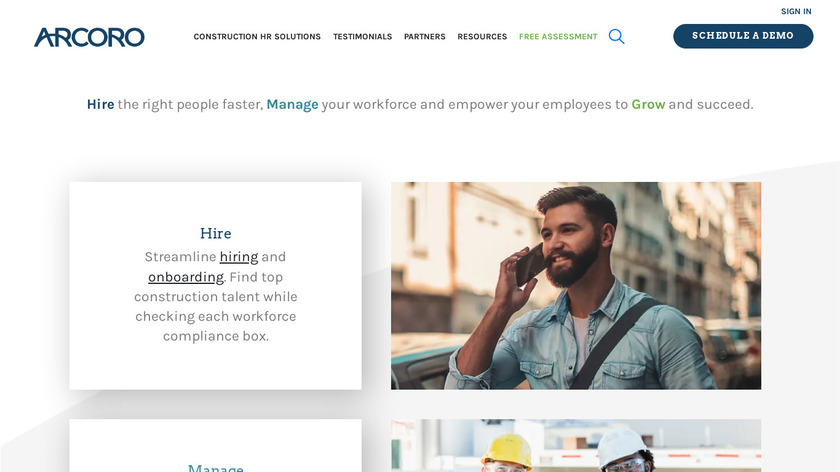Follow the underlined onboarding link
The width and height of the screenshot is (840, 472).
click(186, 277)
